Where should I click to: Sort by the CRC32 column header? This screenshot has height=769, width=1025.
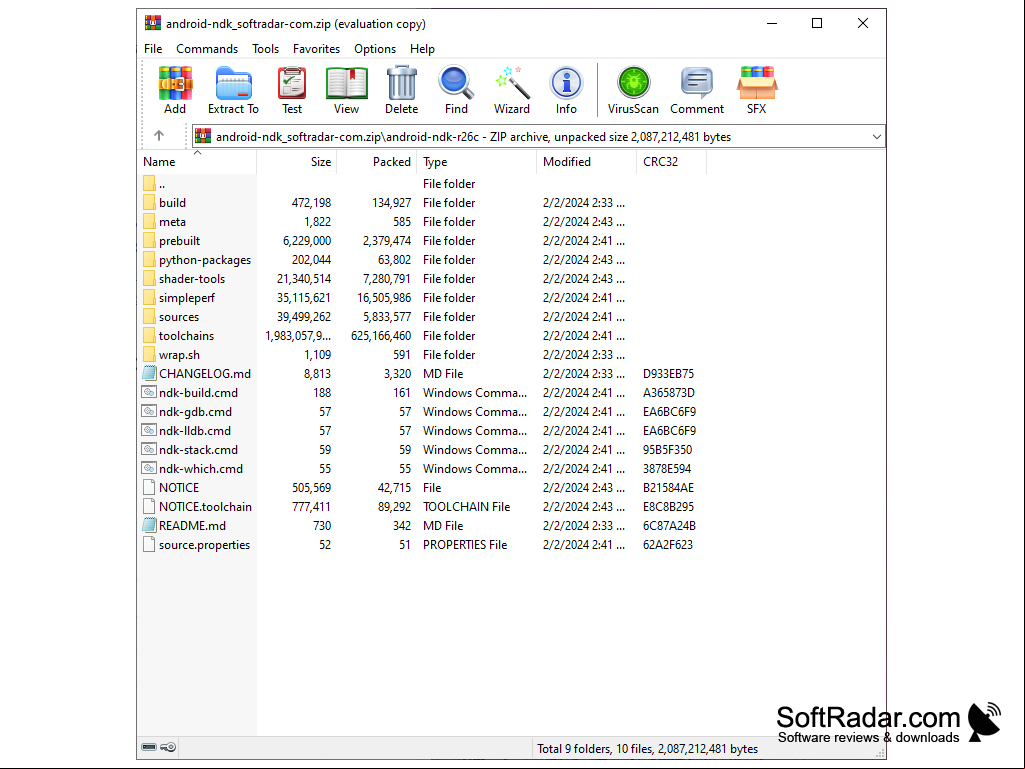(x=671, y=162)
